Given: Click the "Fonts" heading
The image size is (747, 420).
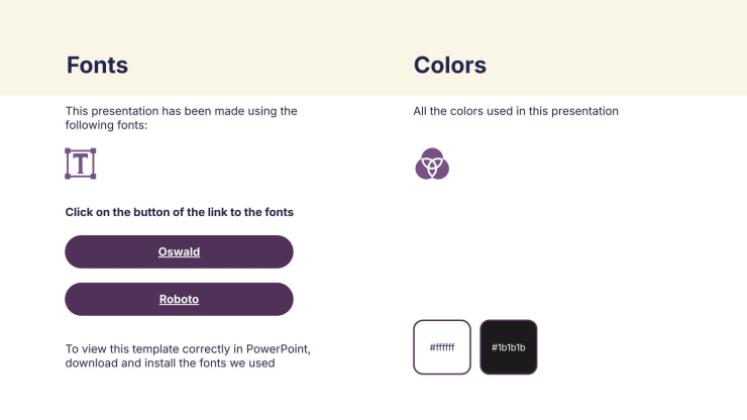Looking at the screenshot, I should (x=97, y=66).
